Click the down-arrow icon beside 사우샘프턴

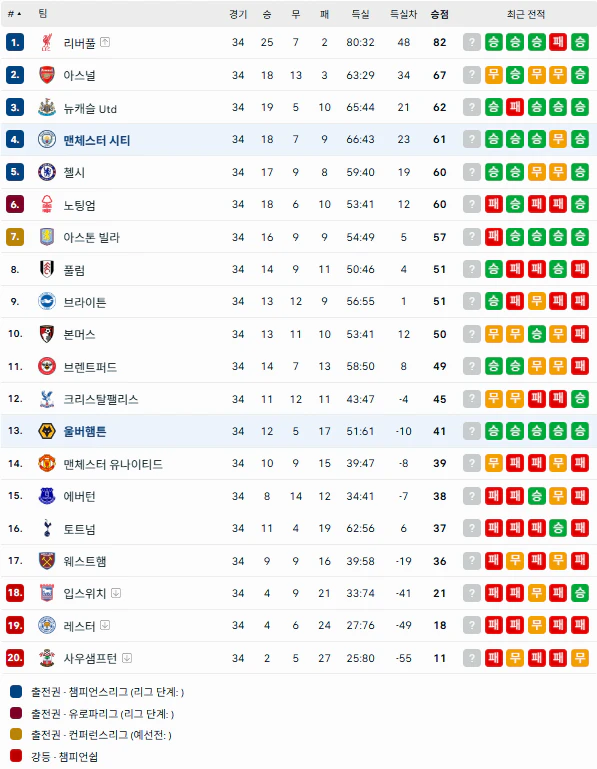point(127,658)
